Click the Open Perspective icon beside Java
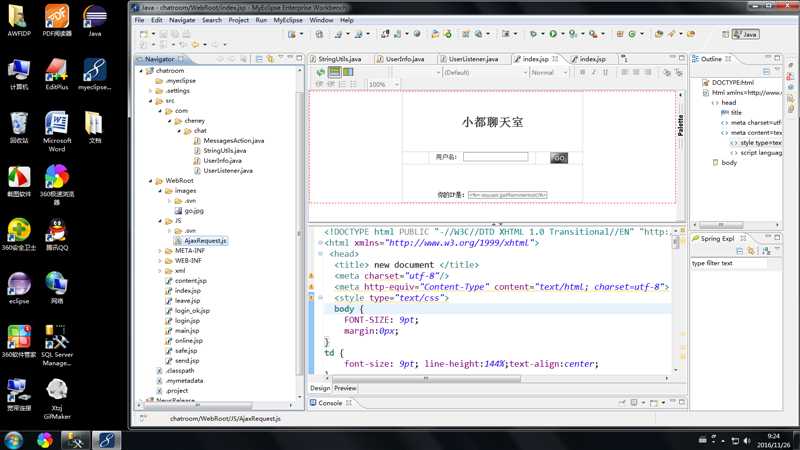 click(x=725, y=34)
